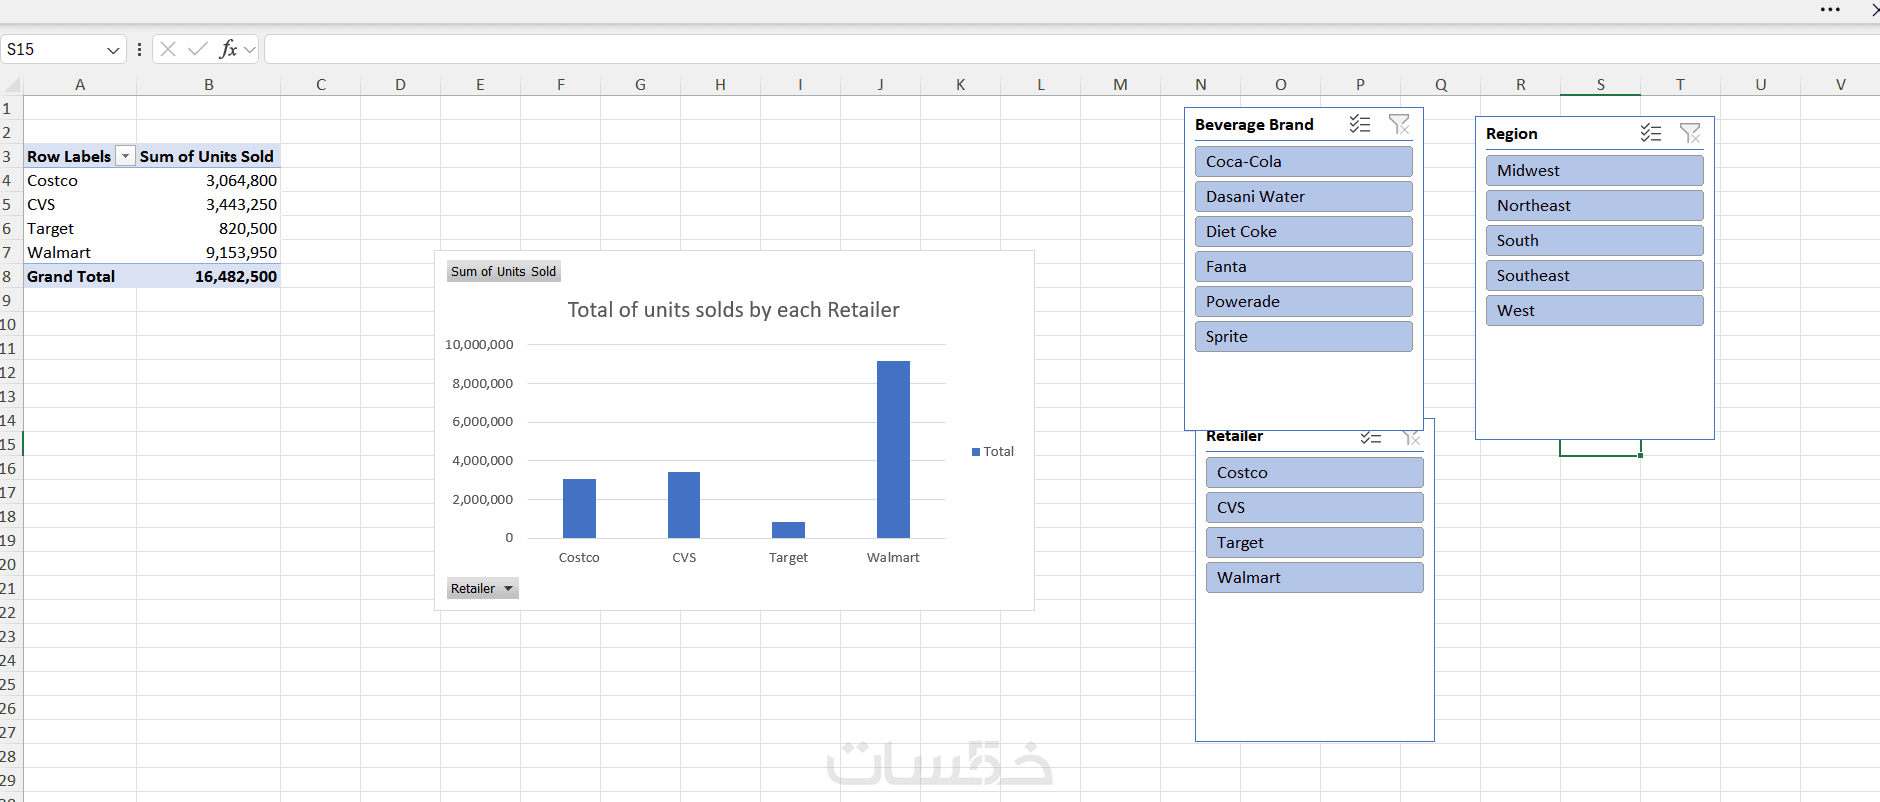The width and height of the screenshot is (1880, 802).
Task: Open the Retailer field button on chart
Action: [482, 589]
